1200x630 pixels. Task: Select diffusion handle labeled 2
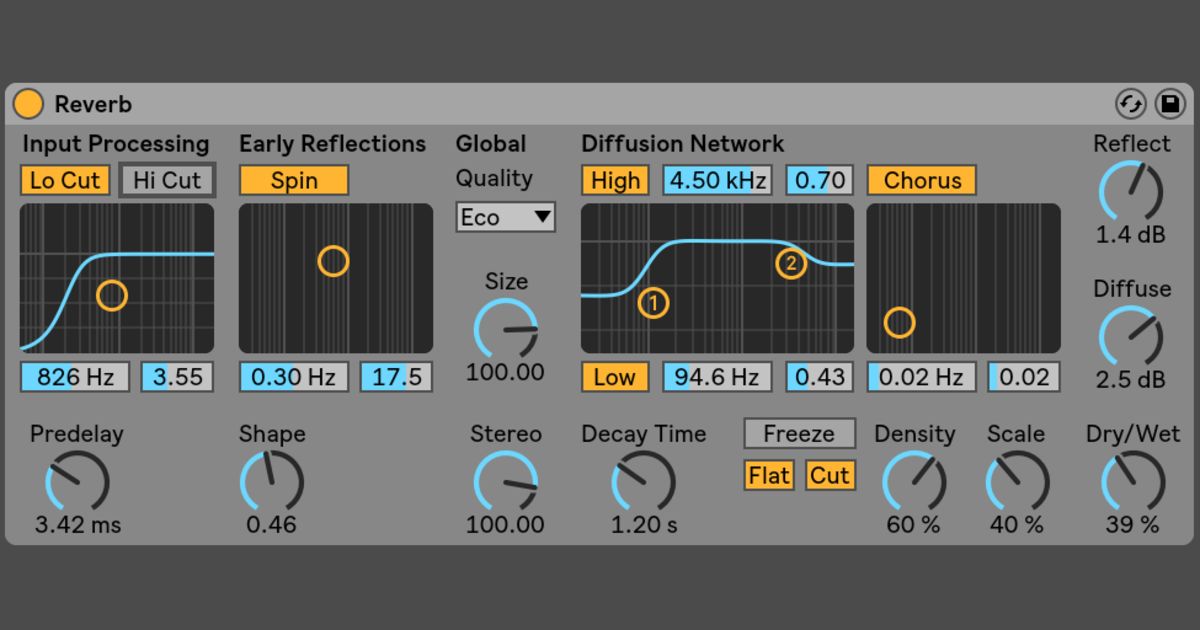click(x=790, y=265)
